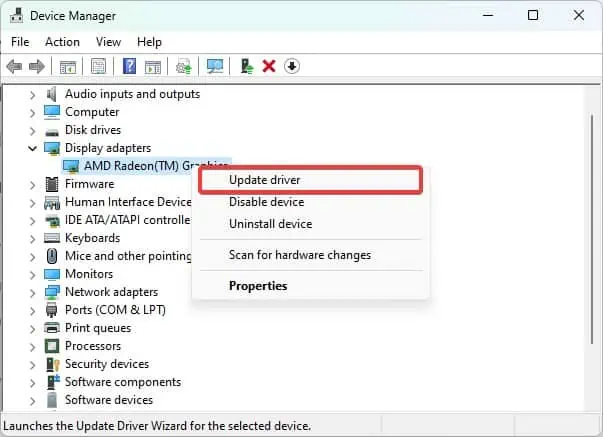
Task: Select the AMD Radeon(TM) Graphics entry
Action: [x=146, y=166]
